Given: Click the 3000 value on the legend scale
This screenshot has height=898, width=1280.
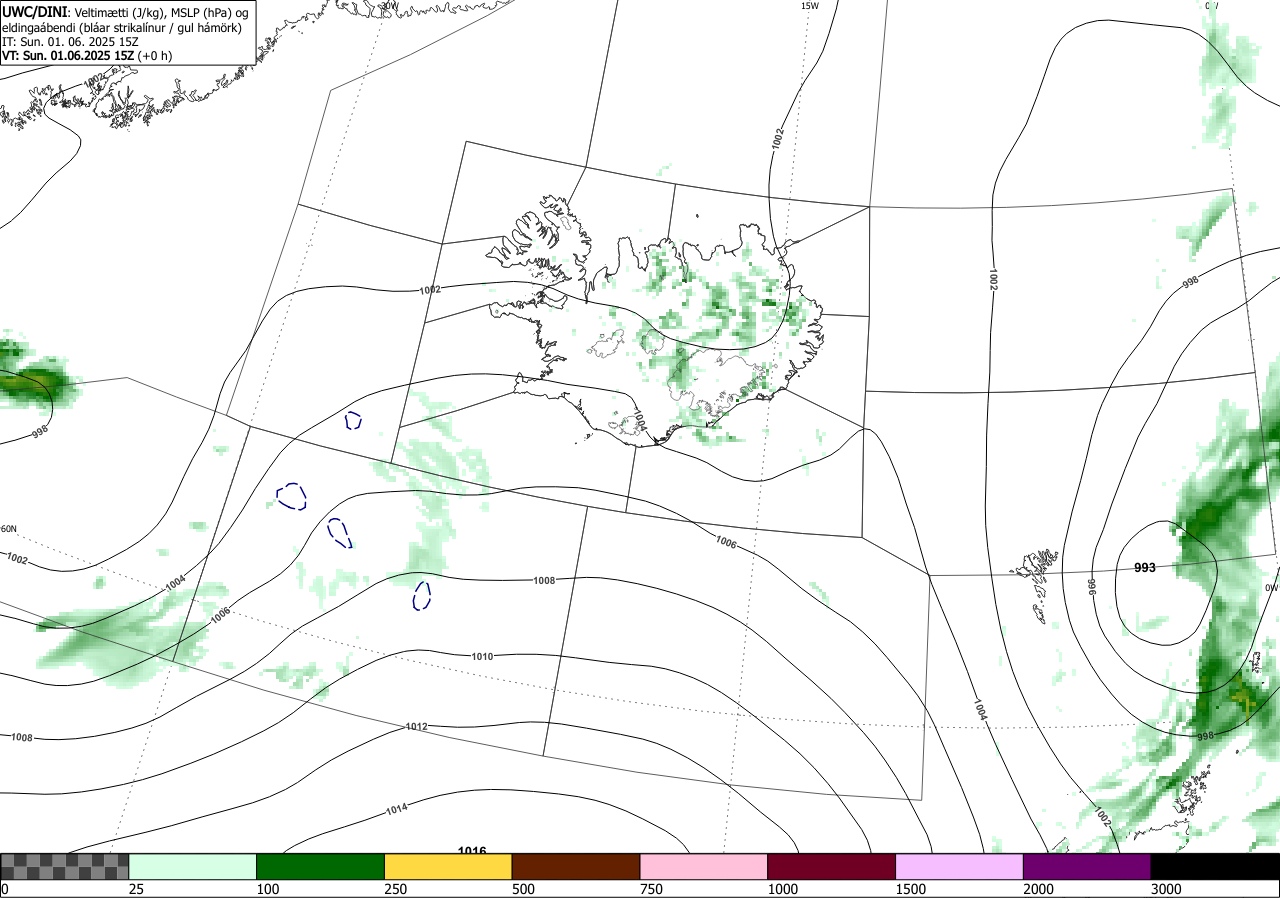Looking at the screenshot, I should tap(1167, 889).
